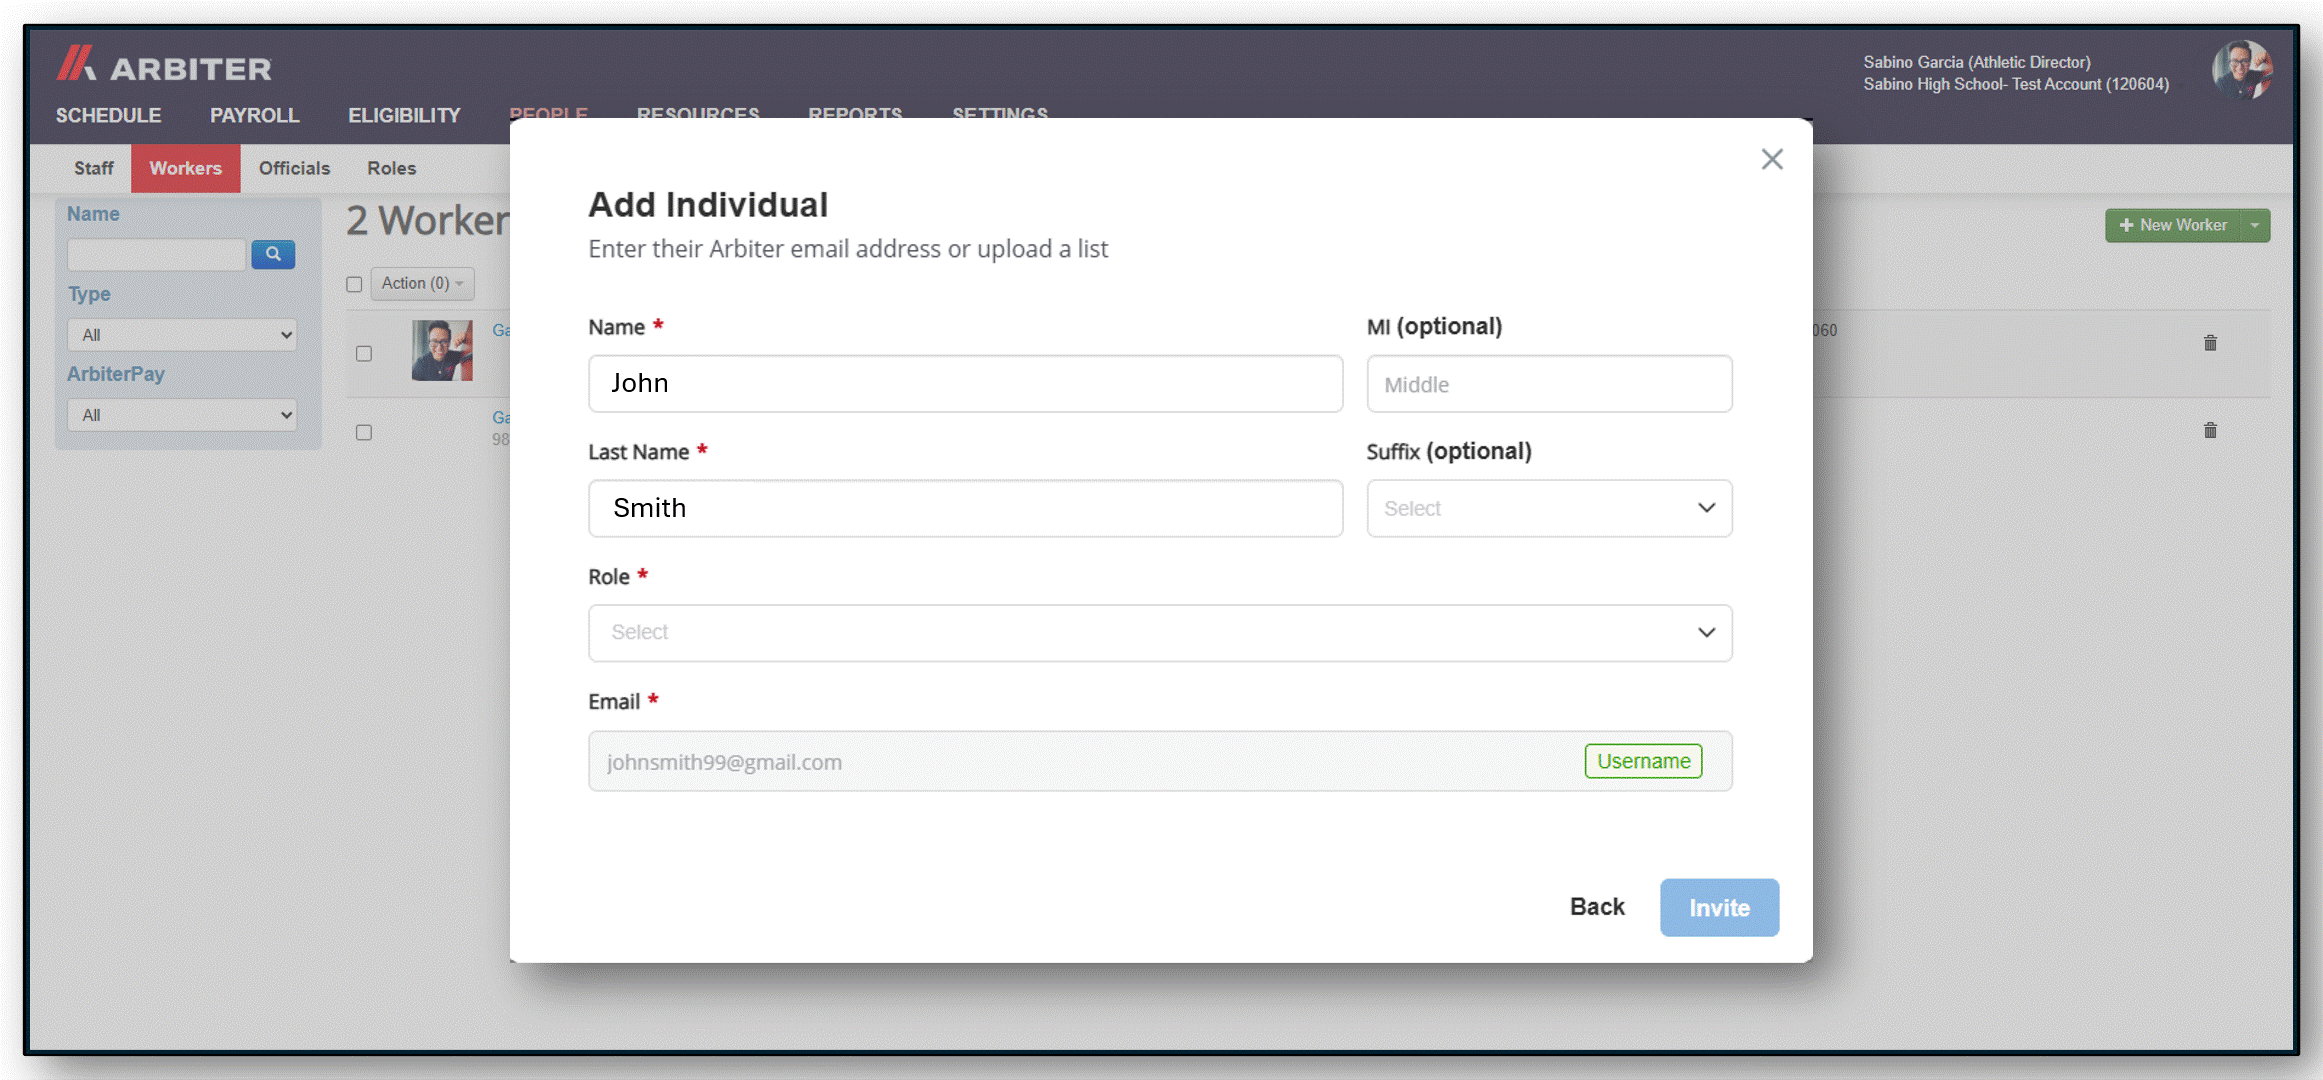Open the Role select dropdown
The width and height of the screenshot is (2323, 1080).
pyautogui.click(x=1159, y=632)
